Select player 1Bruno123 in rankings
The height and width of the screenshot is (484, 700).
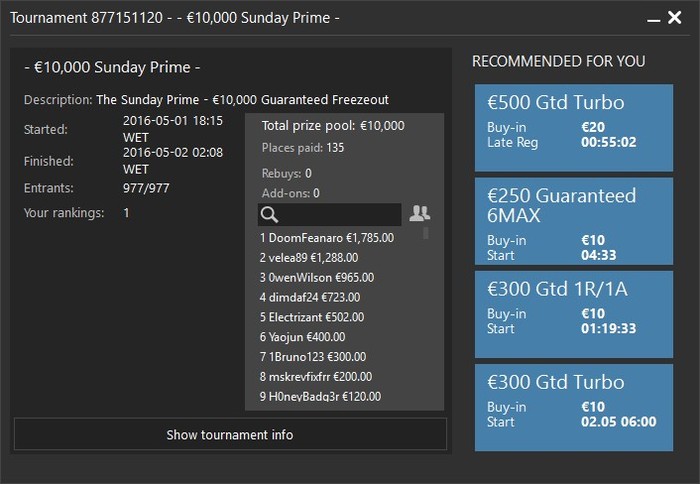[x=313, y=357]
